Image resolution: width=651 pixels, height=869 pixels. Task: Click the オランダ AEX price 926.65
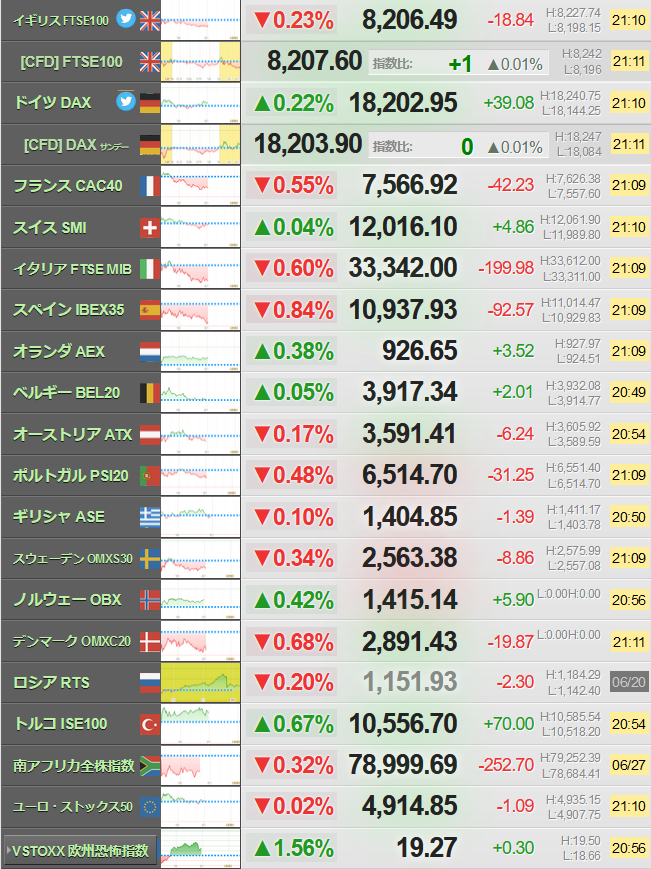tap(419, 351)
